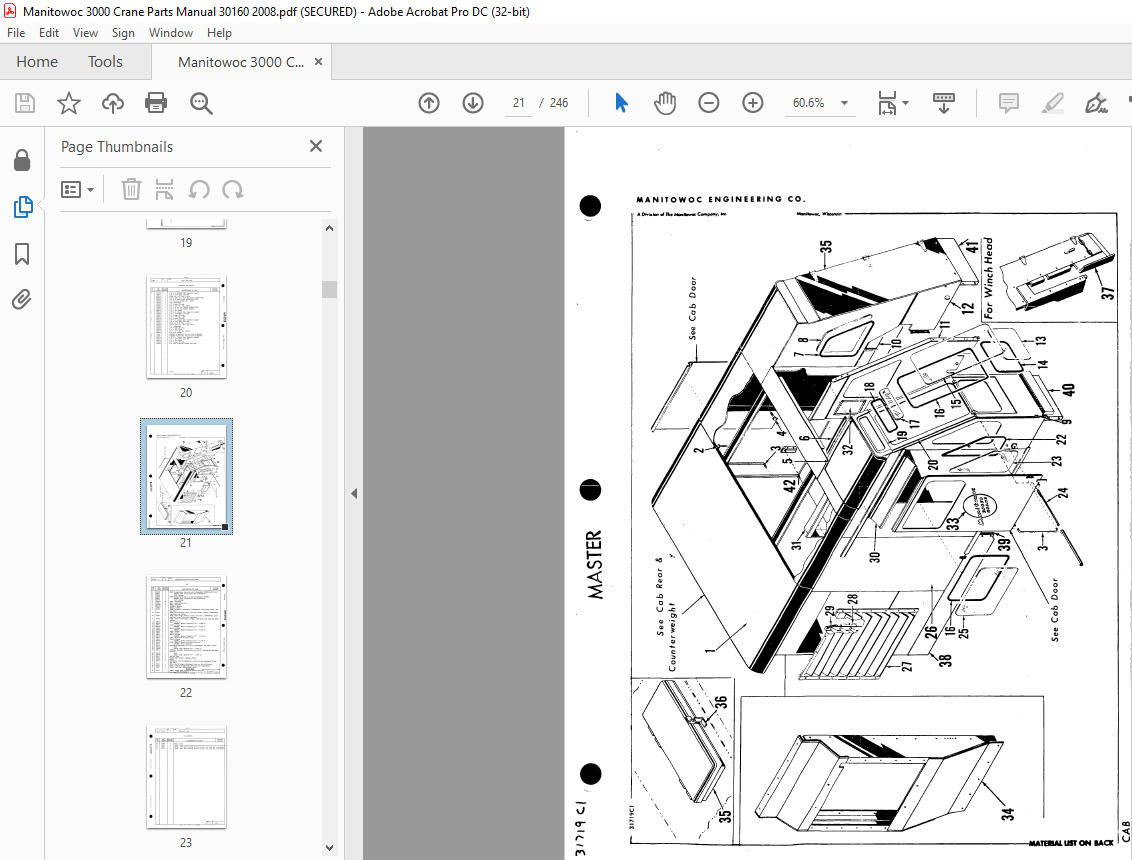Select page 22 thumbnail
Viewport: 1132px width, 860px height.
point(186,627)
